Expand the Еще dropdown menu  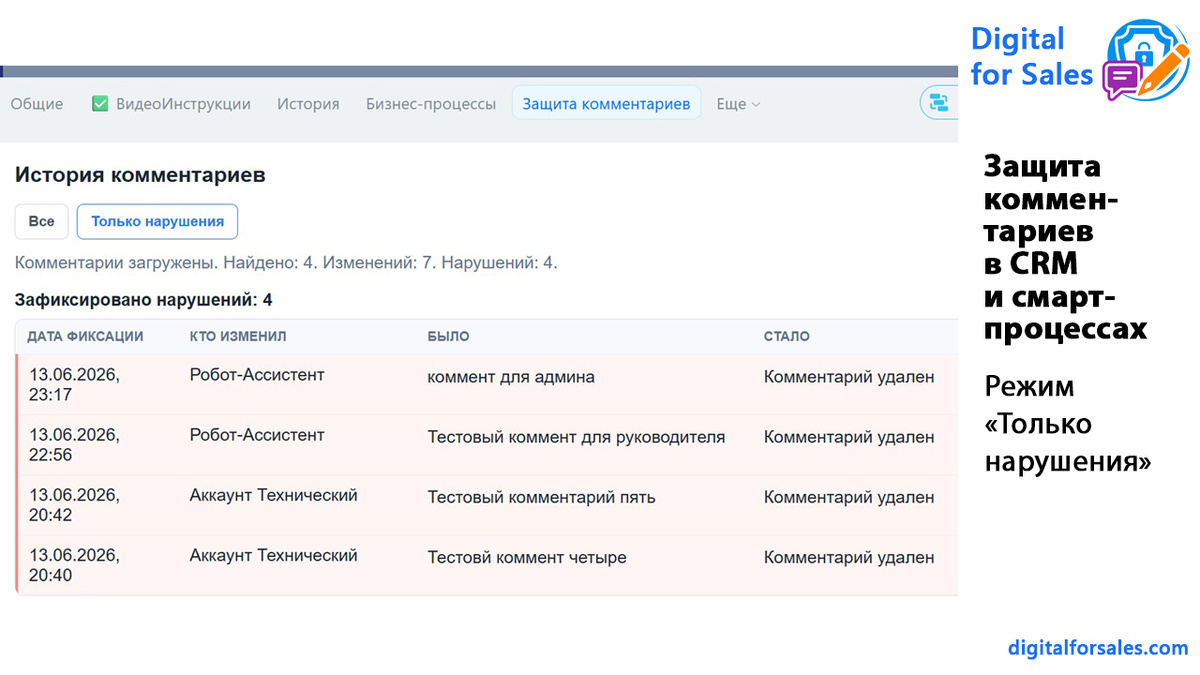(738, 104)
